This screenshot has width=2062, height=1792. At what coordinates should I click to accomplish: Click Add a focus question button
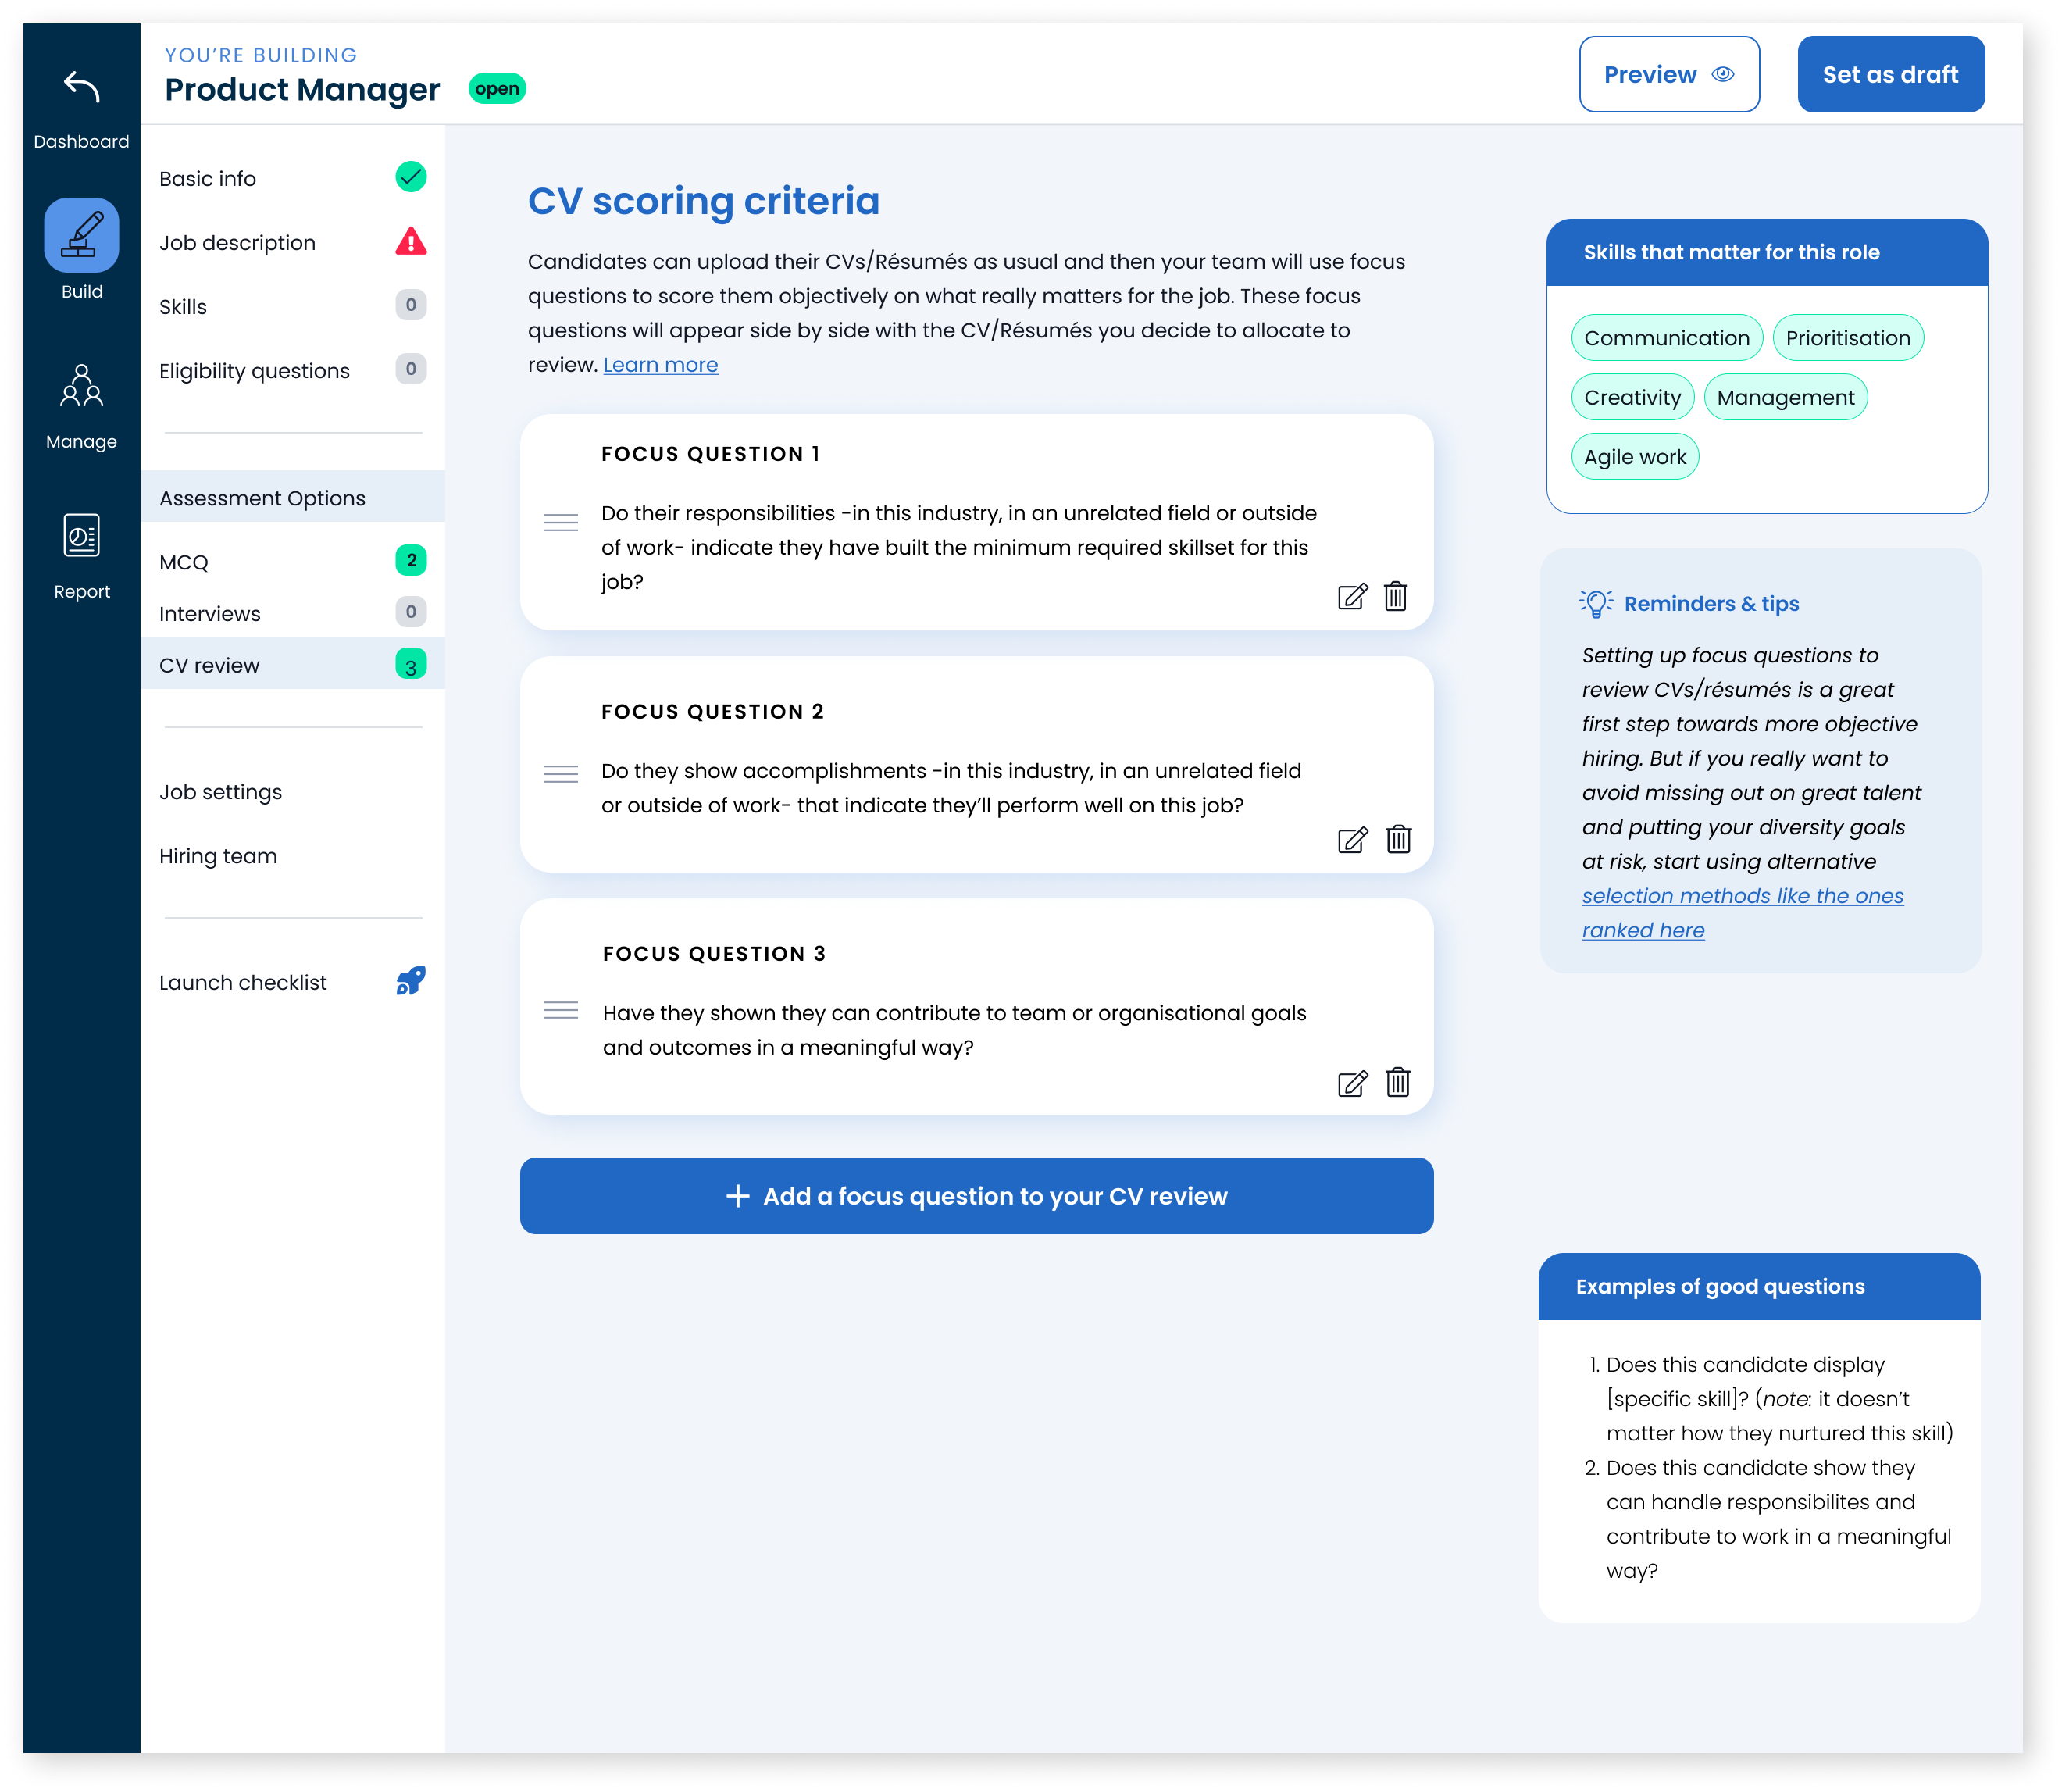(x=976, y=1196)
